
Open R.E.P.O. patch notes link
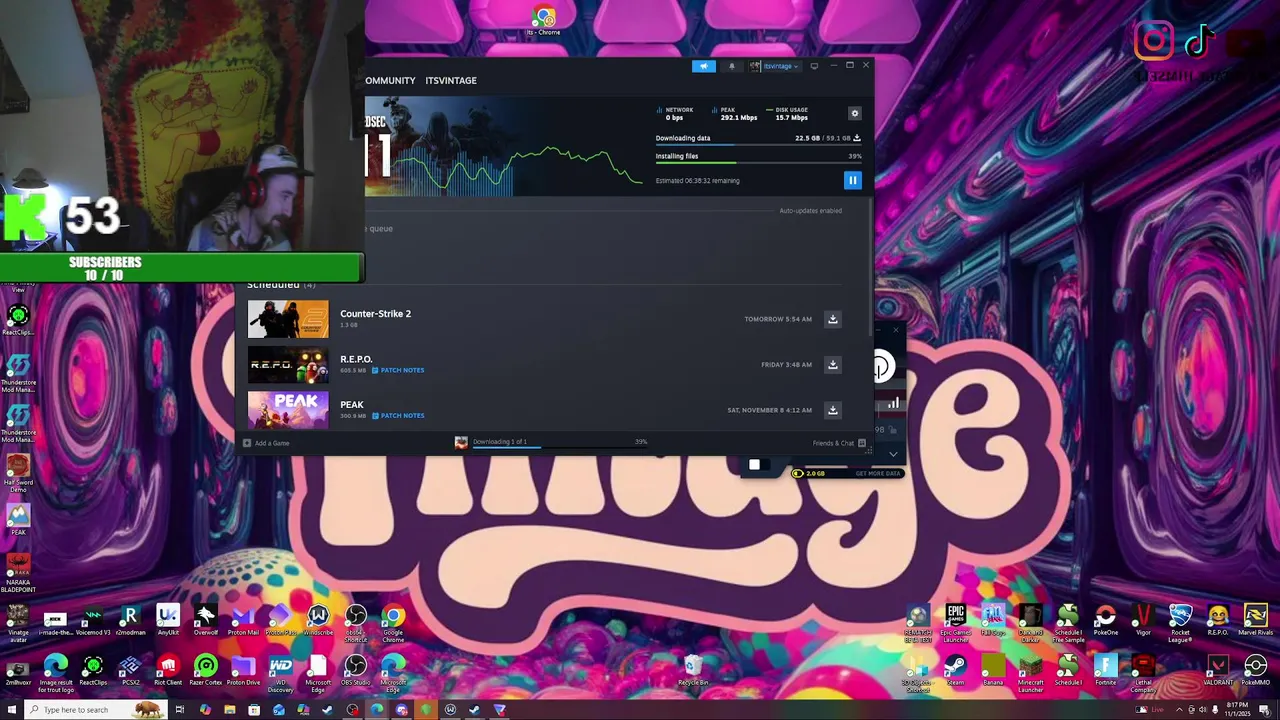tap(398, 370)
